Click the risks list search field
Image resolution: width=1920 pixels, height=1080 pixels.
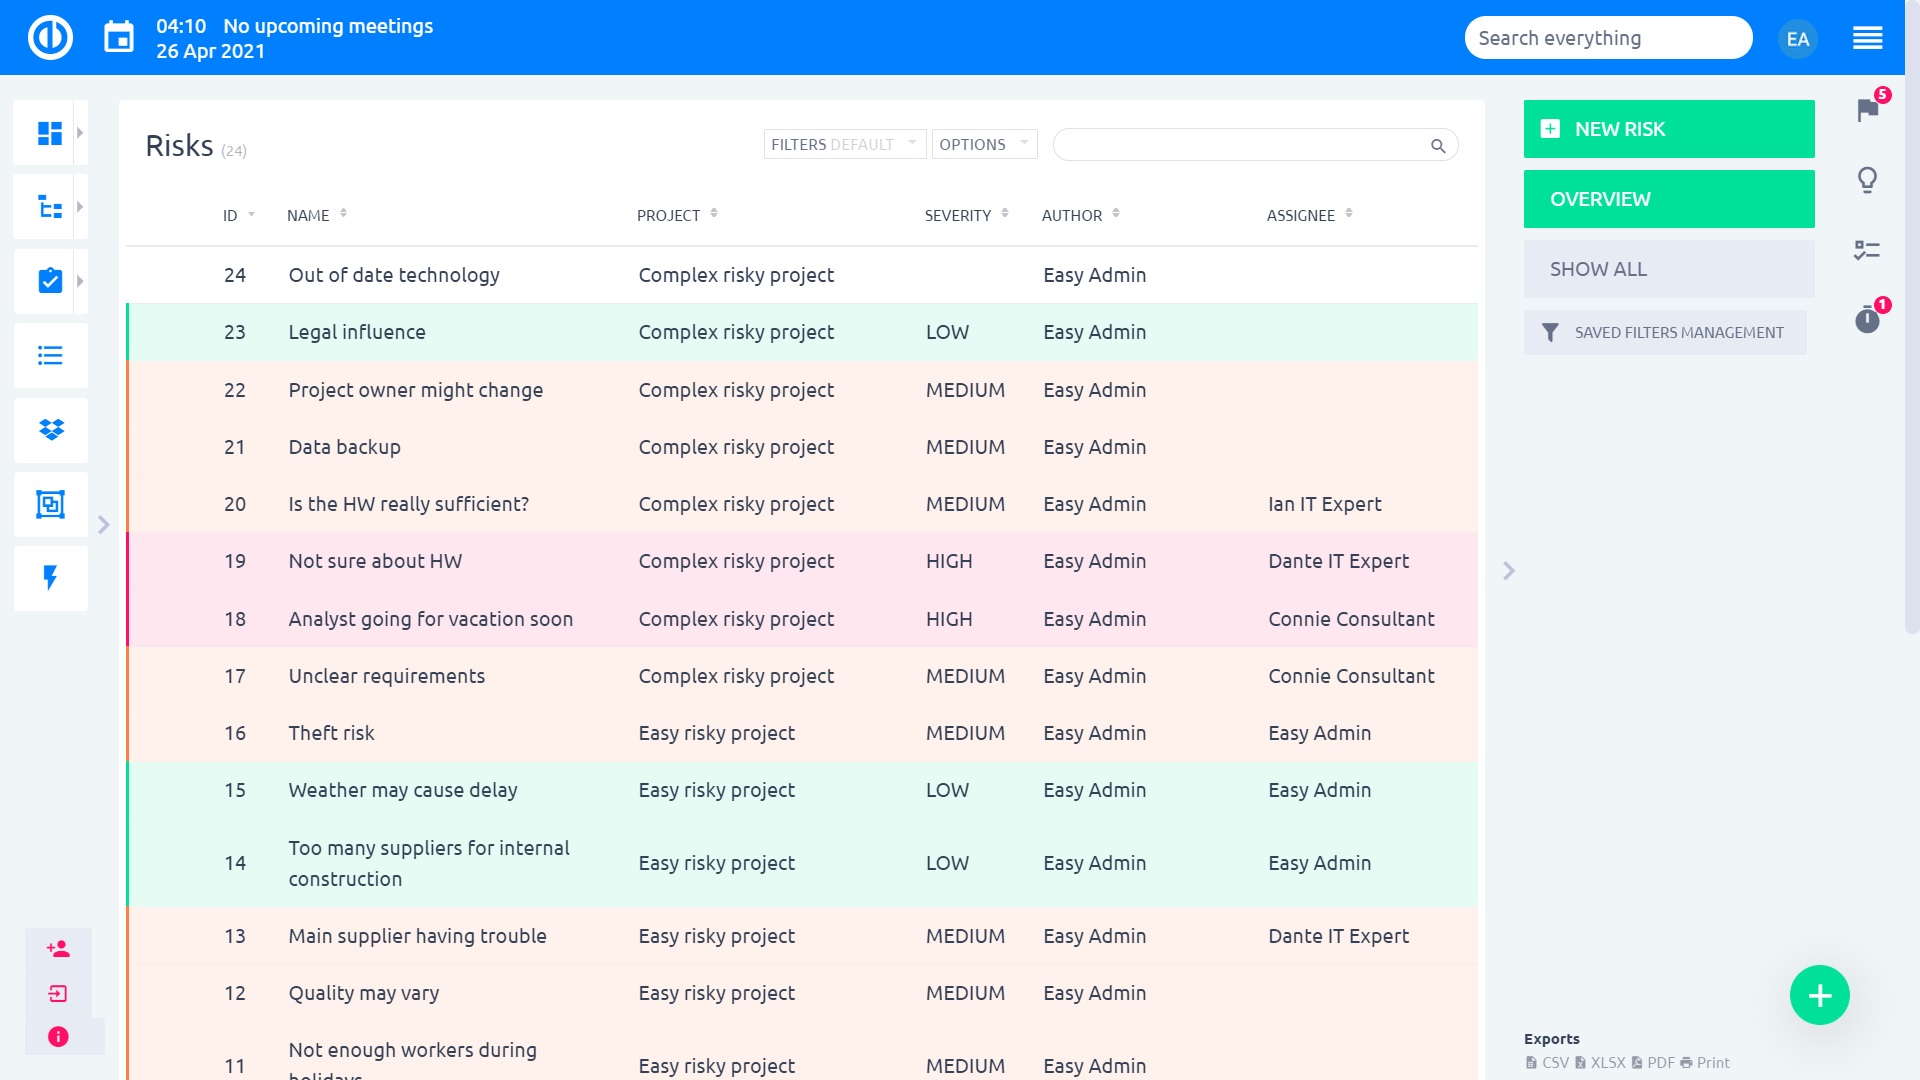pyautogui.click(x=1240, y=145)
